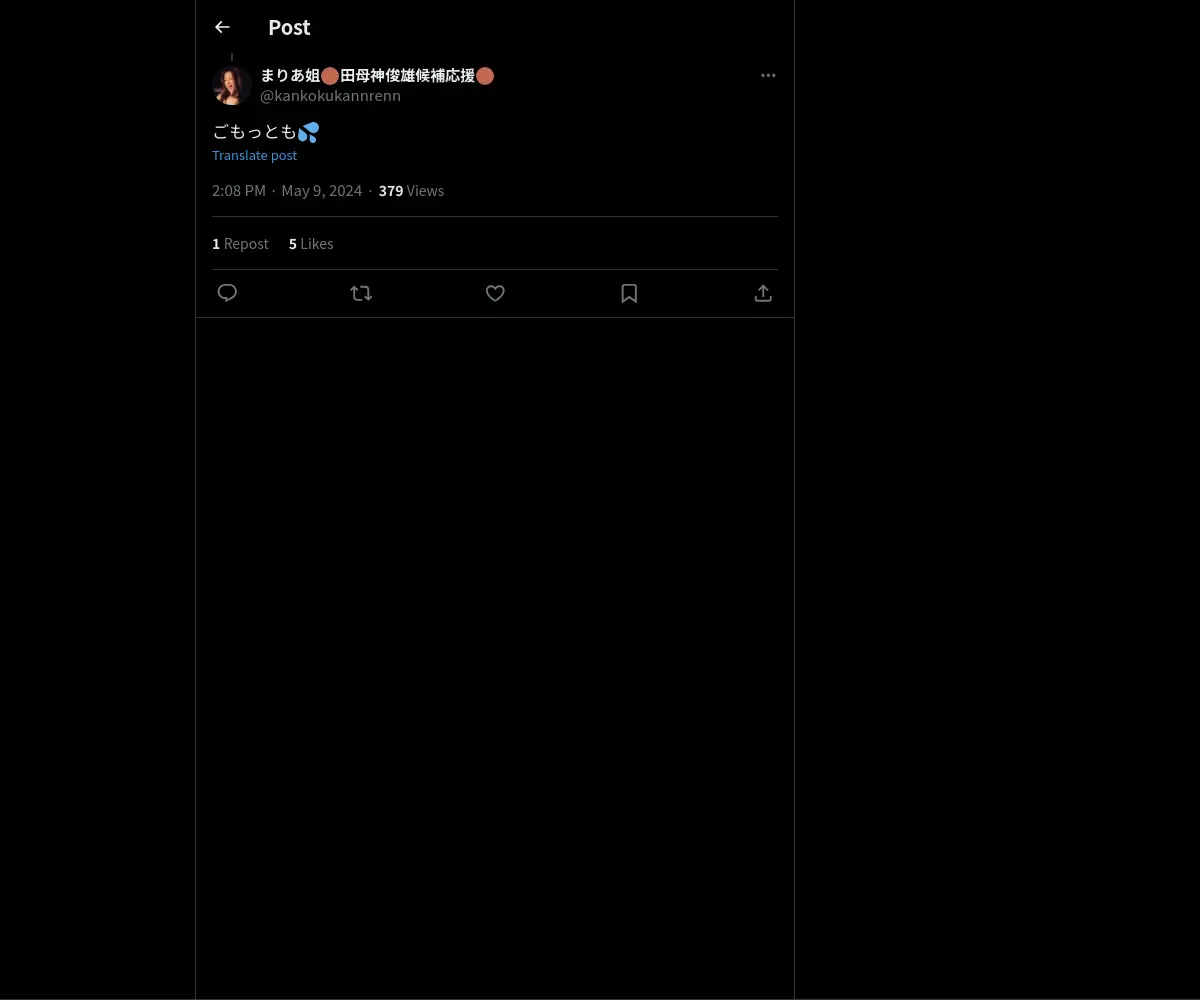Open the three-dot More options menu
The image size is (1200, 1000).
click(x=768, y=75)
